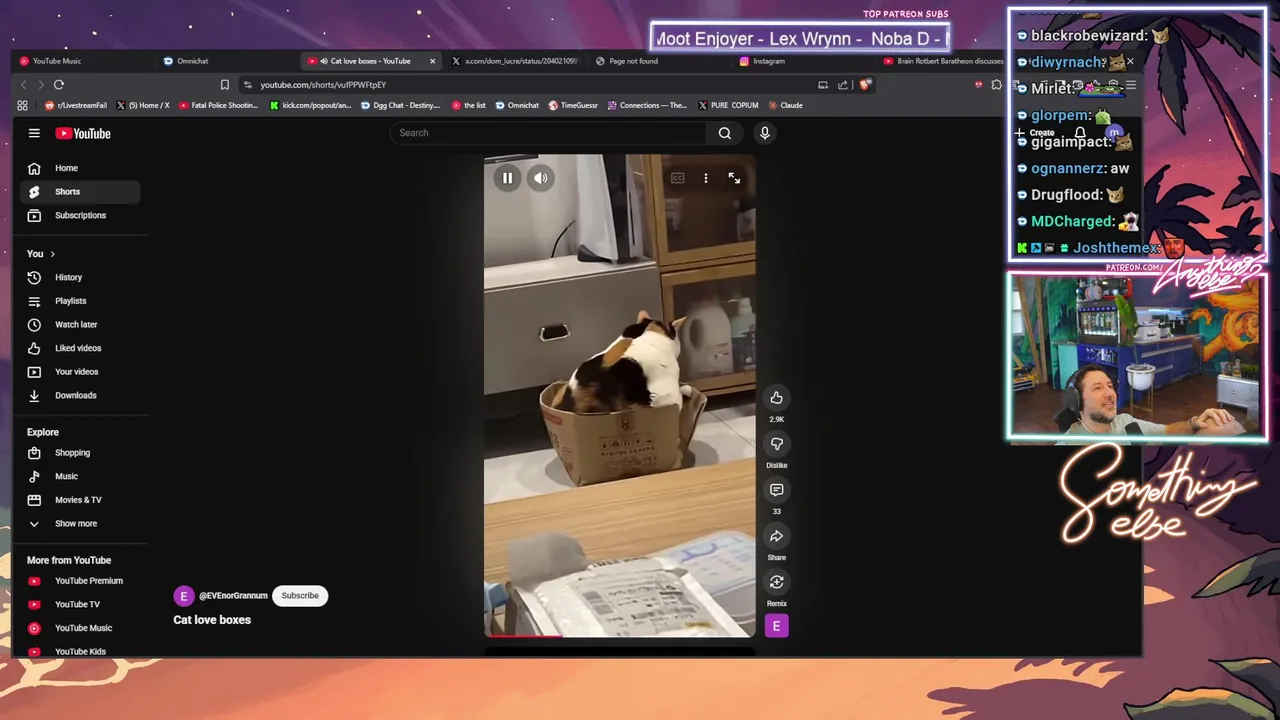1280x720 pixels.
Task: Open YouTube Kids link
Action: click(x=80, y=651)
